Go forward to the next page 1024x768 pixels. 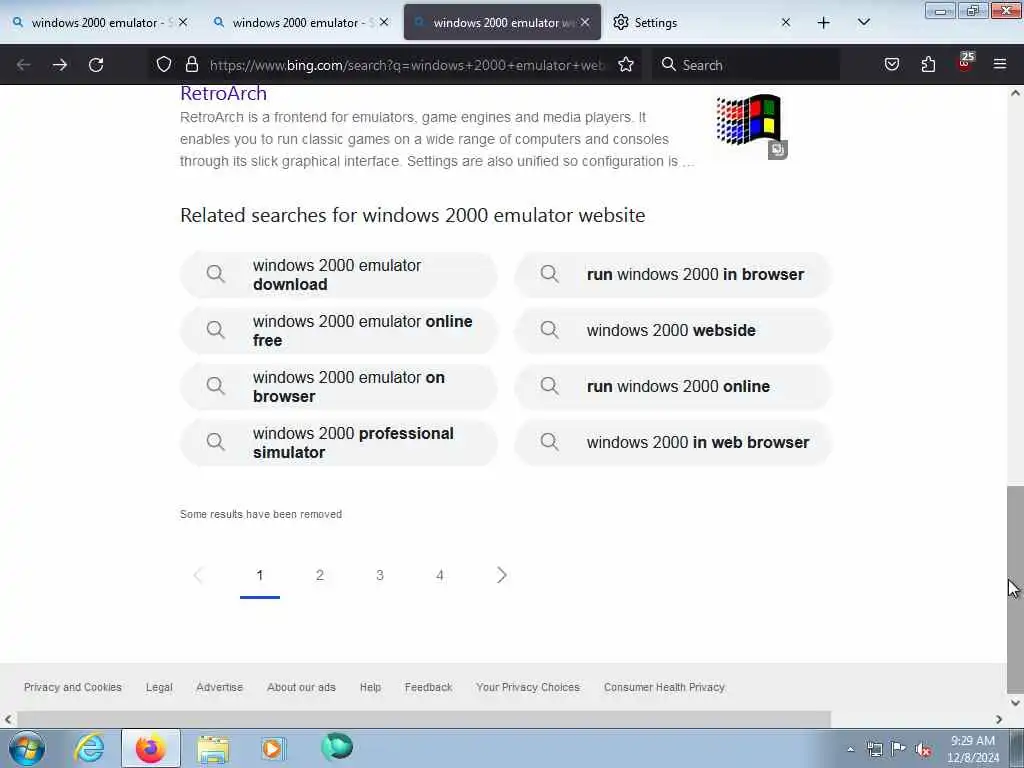(59, 65)
